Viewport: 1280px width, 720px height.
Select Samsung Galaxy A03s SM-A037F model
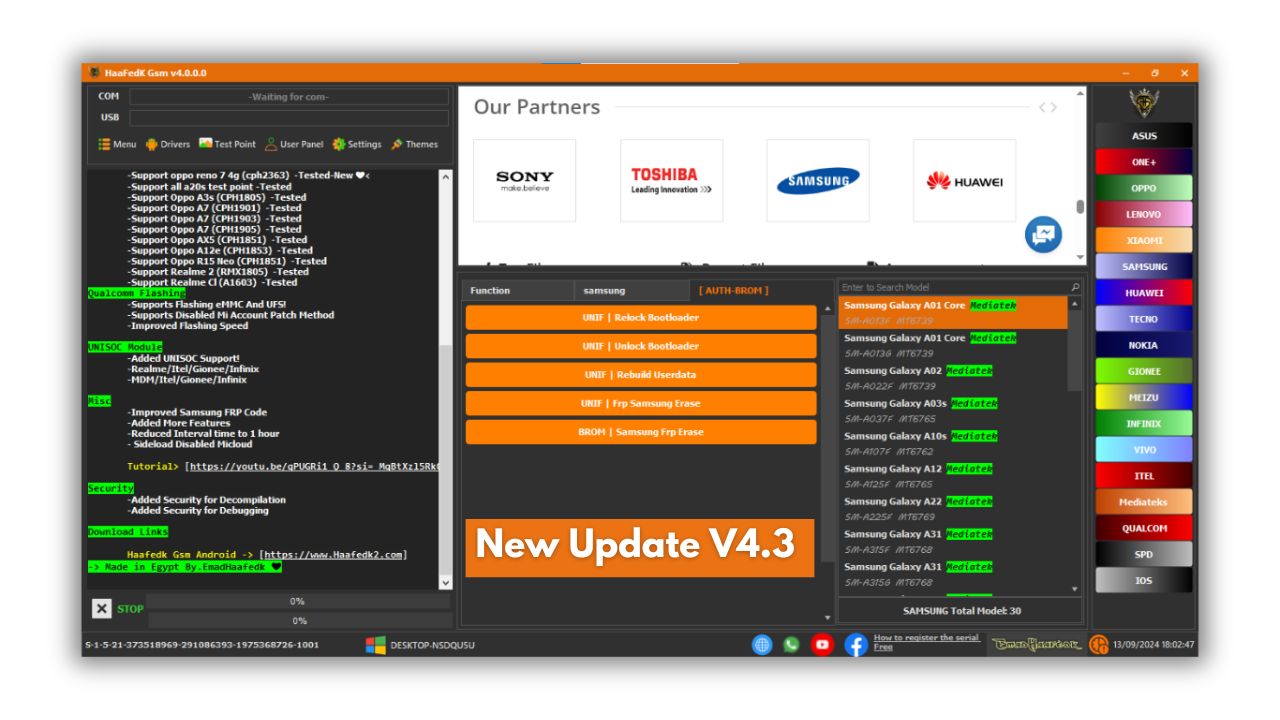click(x=953, y=411)
